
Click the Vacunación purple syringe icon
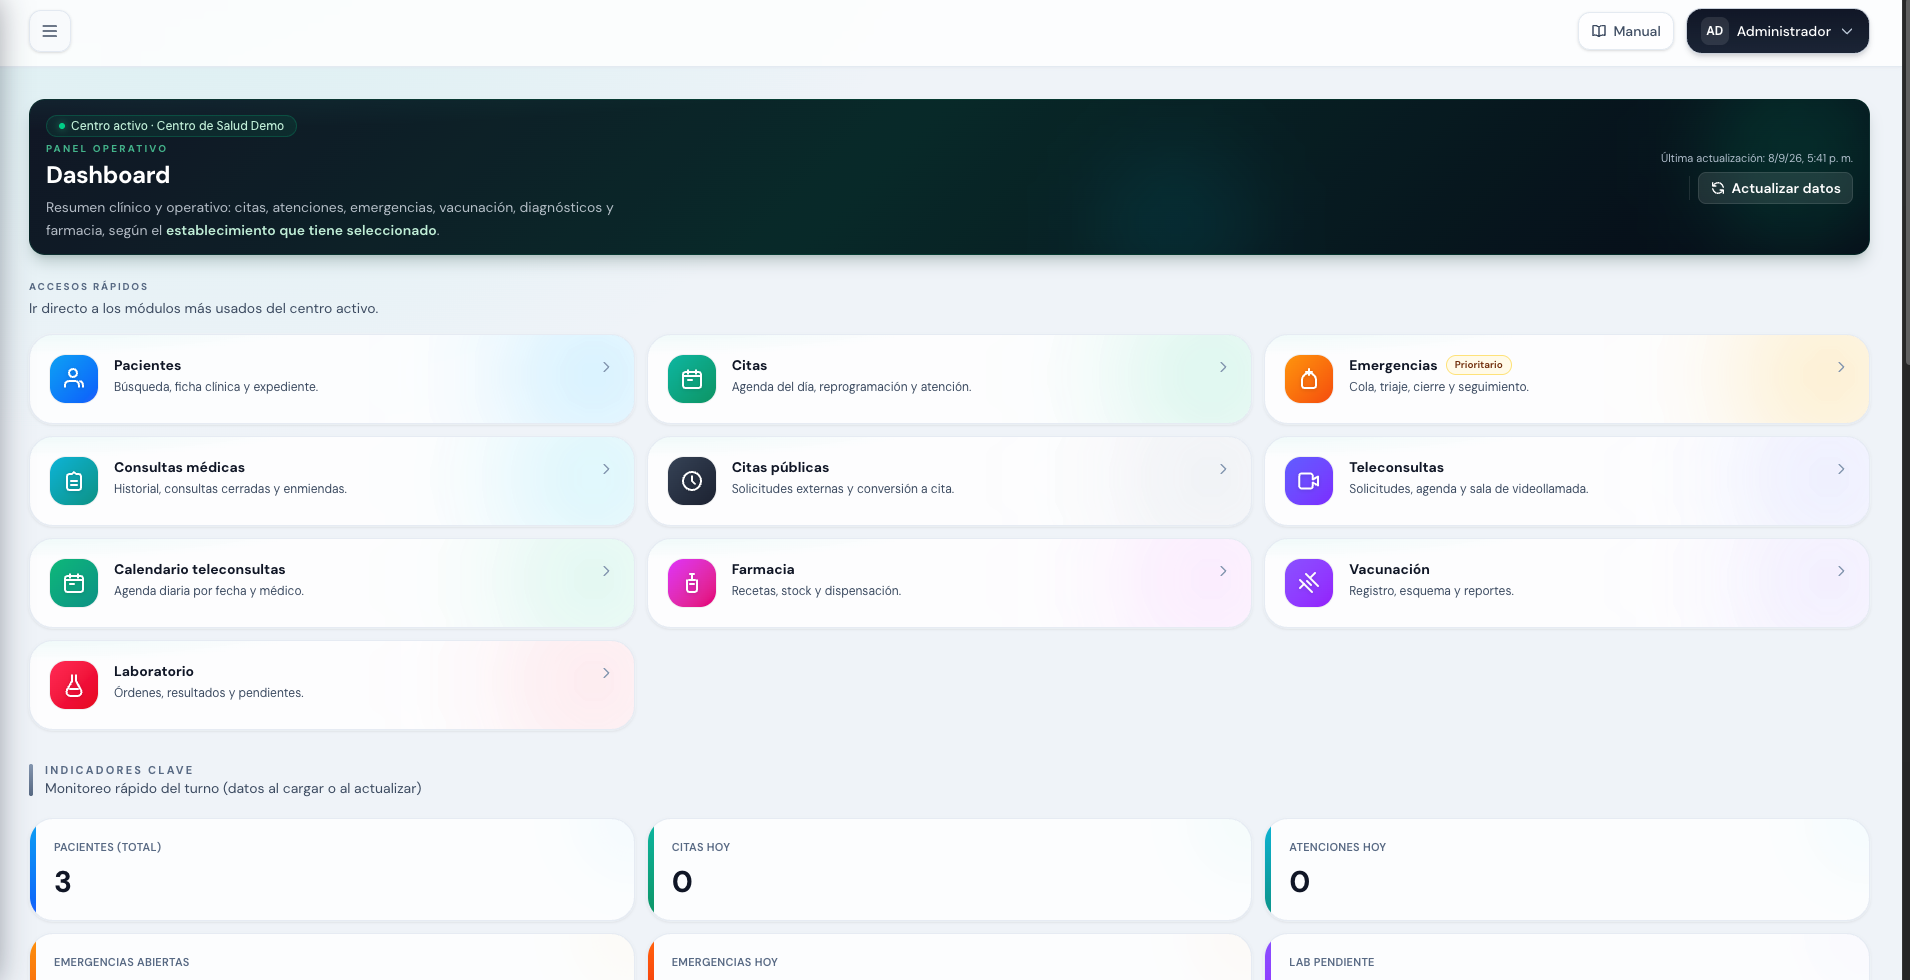pyautogui.click(x=1309, y=583)
